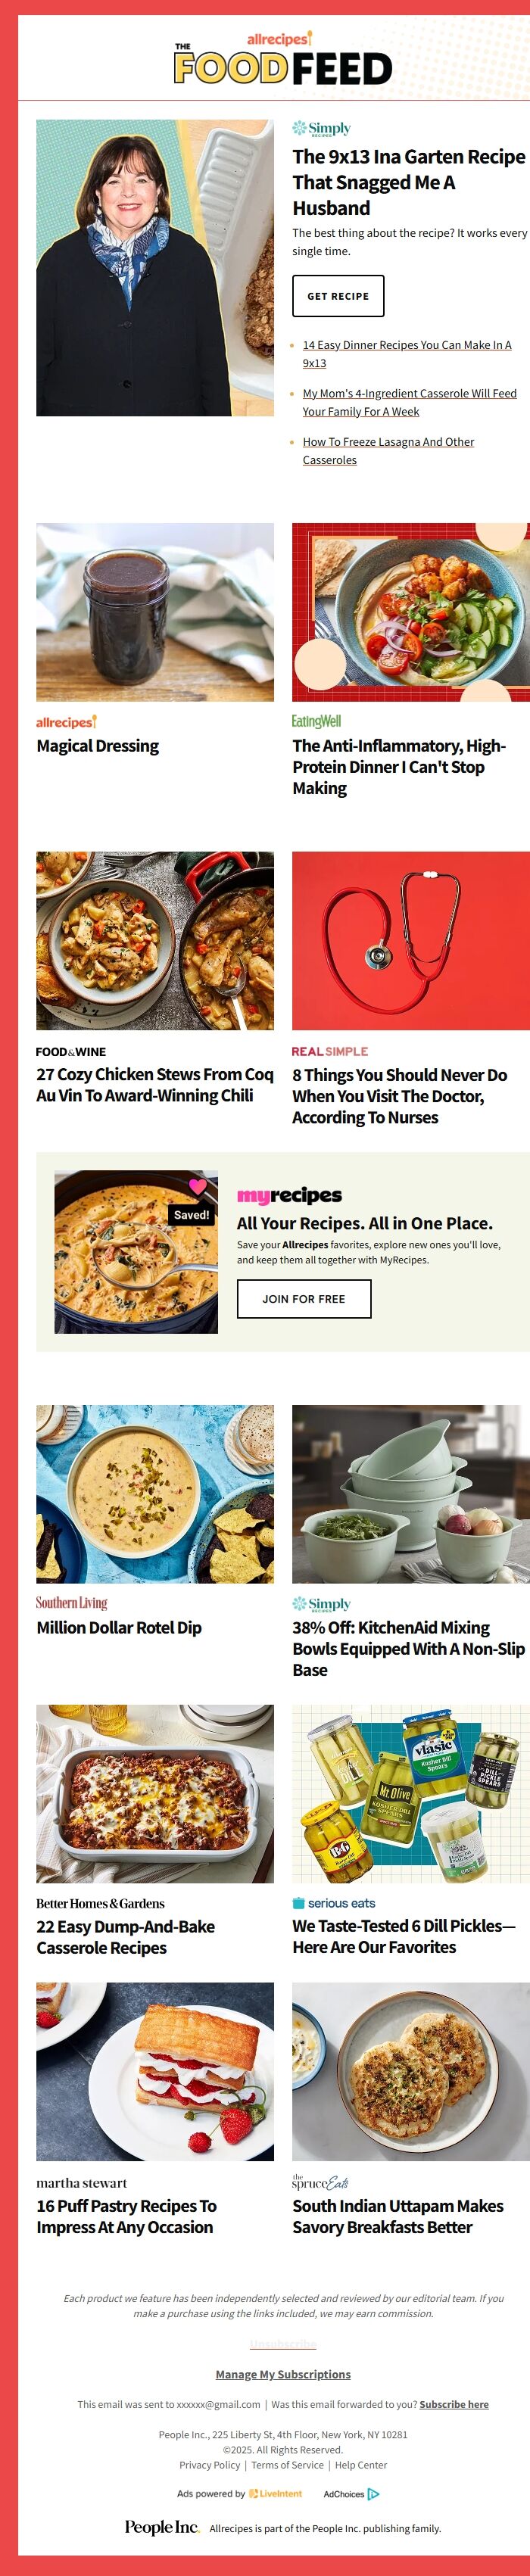Click the Simply Recipes logo above Ina Garten headline
This screenshot has height=2576, width=530.
click(x=321, y=128)
